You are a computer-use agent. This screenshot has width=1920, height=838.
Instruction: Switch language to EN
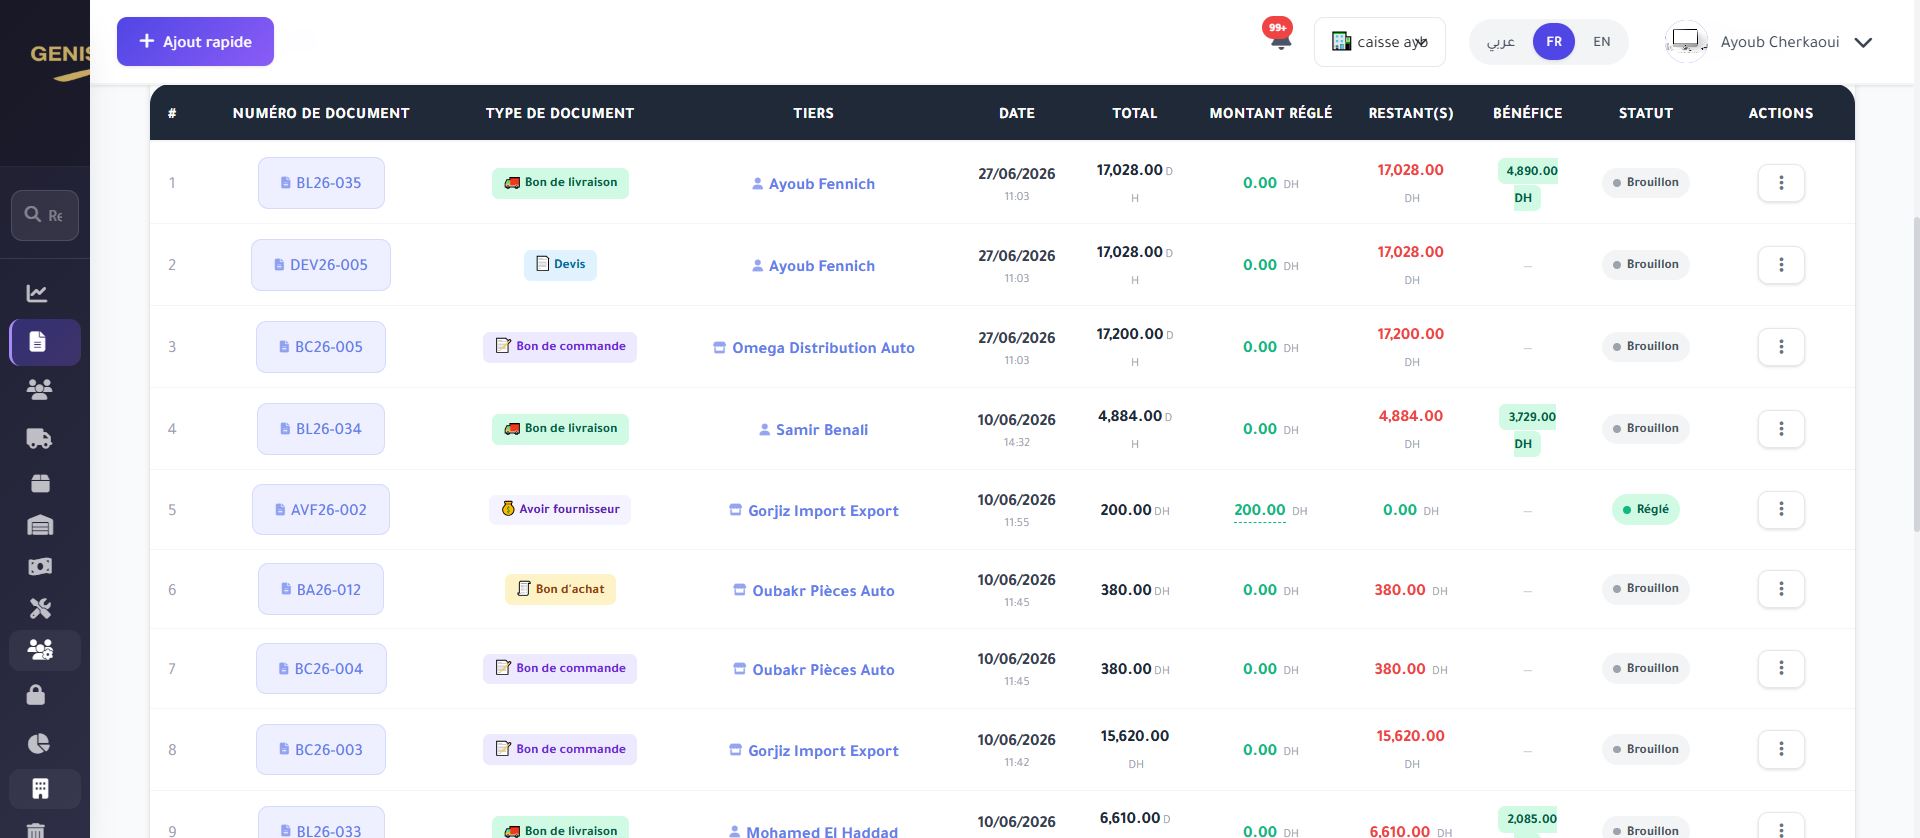pos(1602,42)
